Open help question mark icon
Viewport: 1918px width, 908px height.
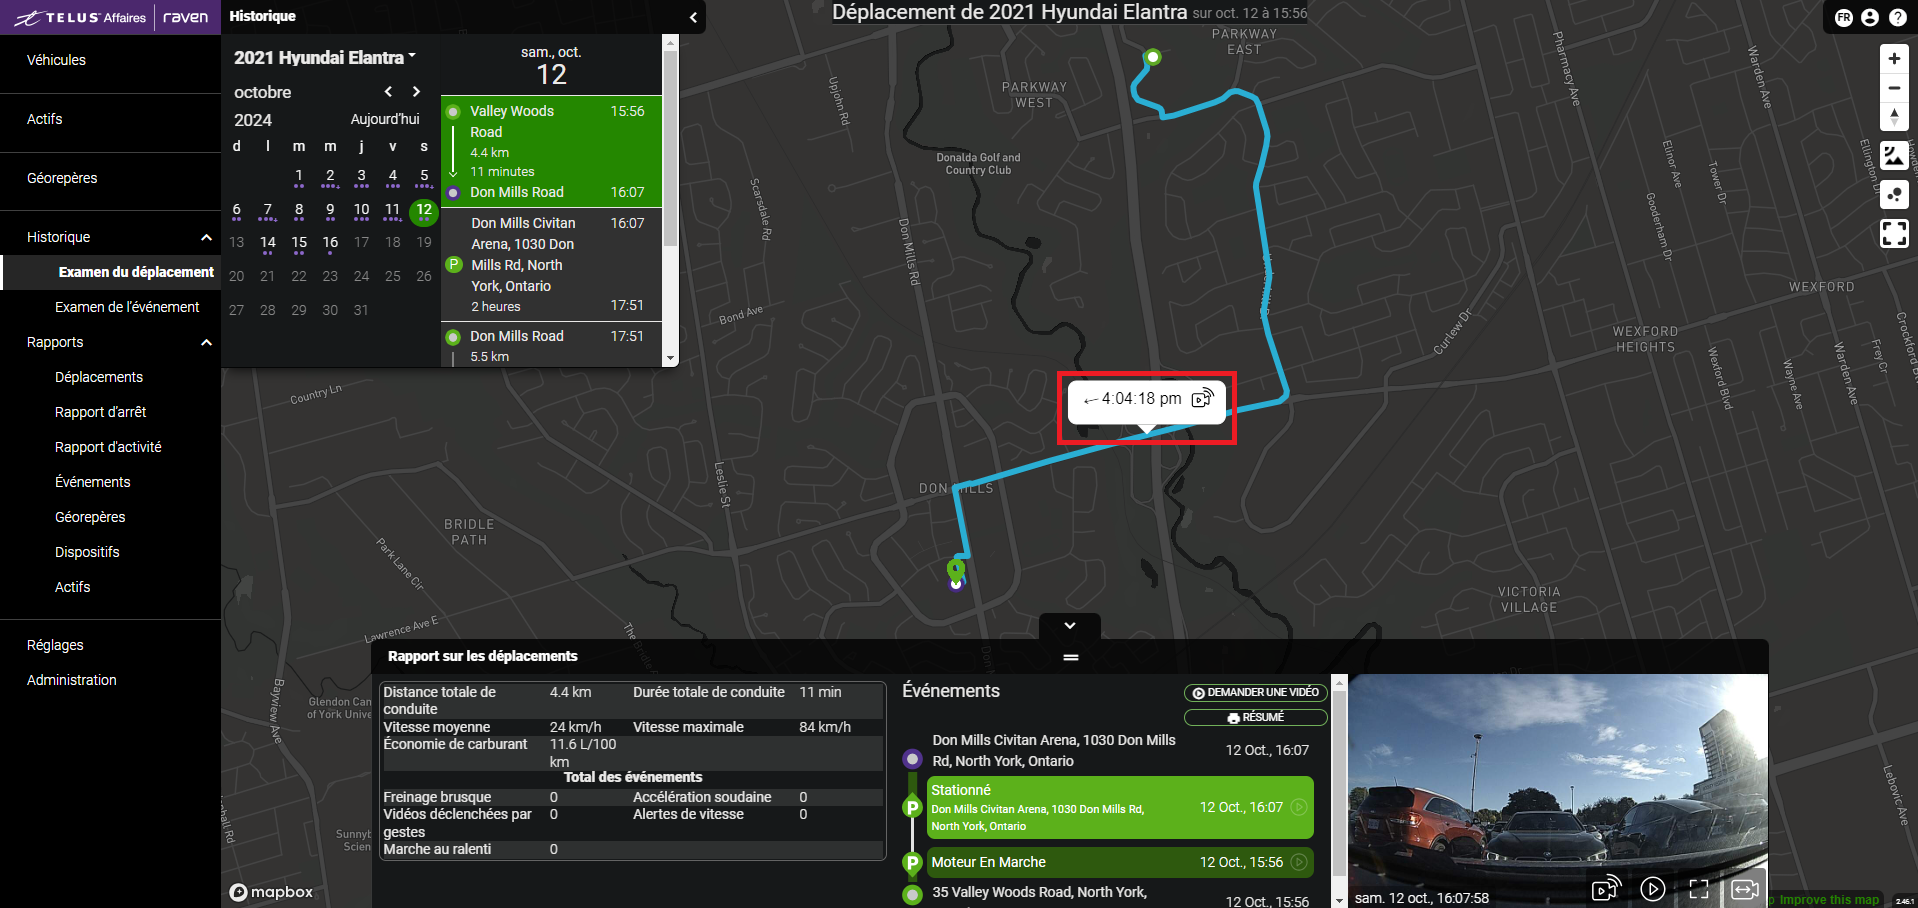pyautogui.click(x=1897, y=18)
